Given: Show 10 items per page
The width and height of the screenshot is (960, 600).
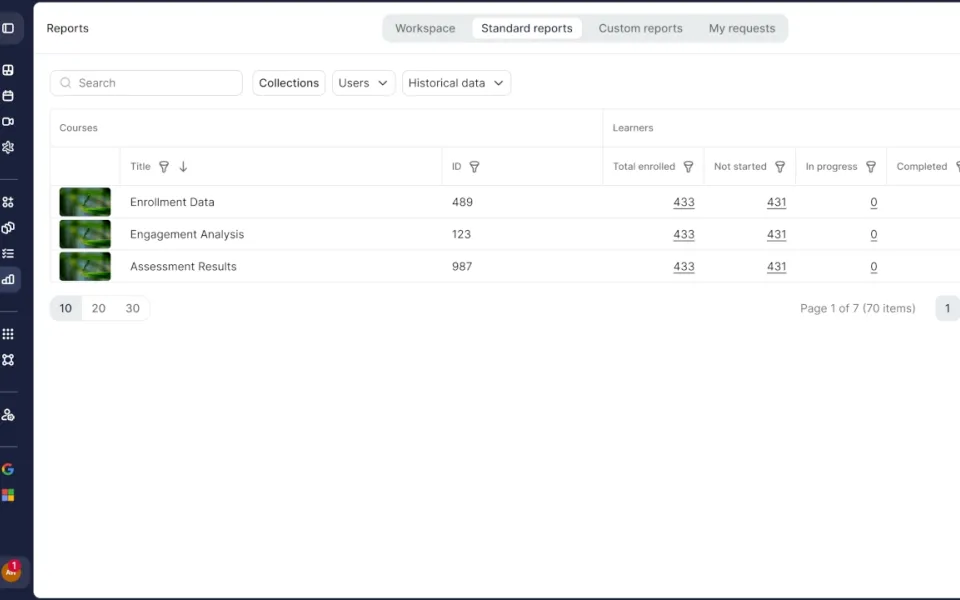Looking at the screenshot, I should point(66,308).
